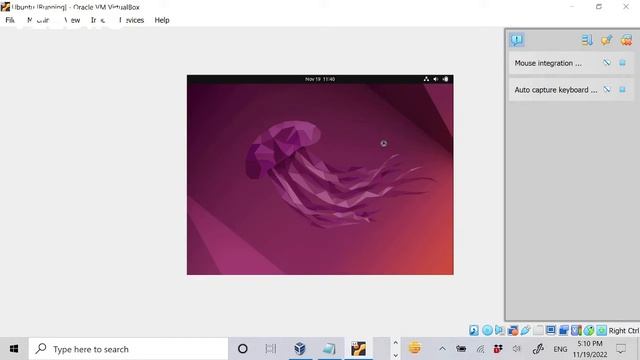Click the Right Ctrl host key label
This screenshot has width=640, height=360.
(x=624, y=331)
